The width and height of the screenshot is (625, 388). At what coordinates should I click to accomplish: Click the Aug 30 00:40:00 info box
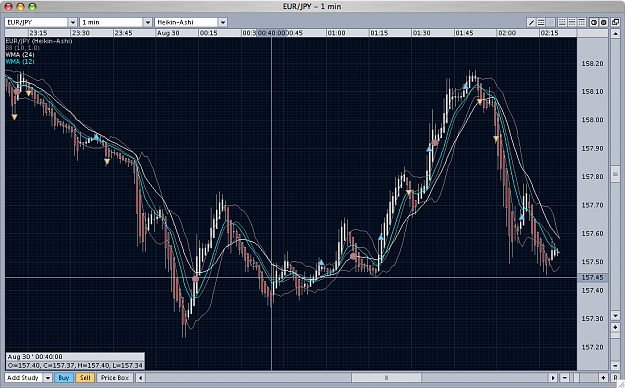[75, 357]
